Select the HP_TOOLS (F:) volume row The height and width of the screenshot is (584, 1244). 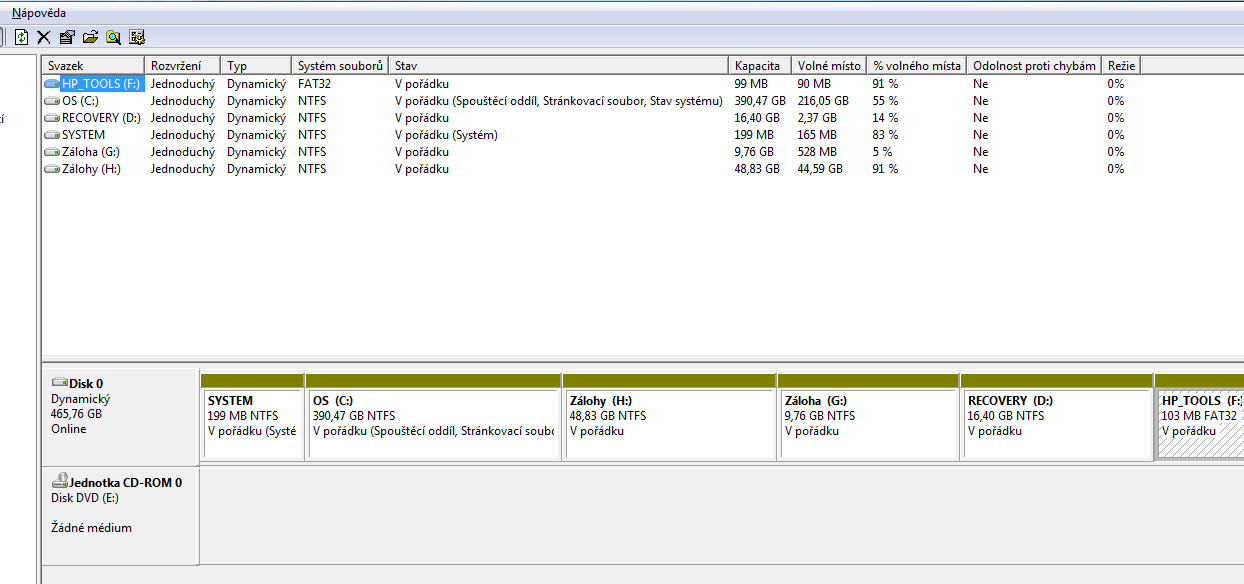592,84
